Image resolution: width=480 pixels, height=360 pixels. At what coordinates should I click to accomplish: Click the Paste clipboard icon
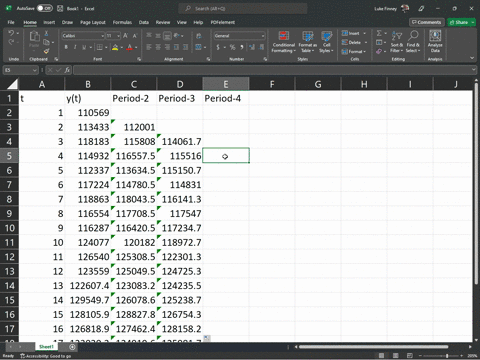(x=34, y=36)
